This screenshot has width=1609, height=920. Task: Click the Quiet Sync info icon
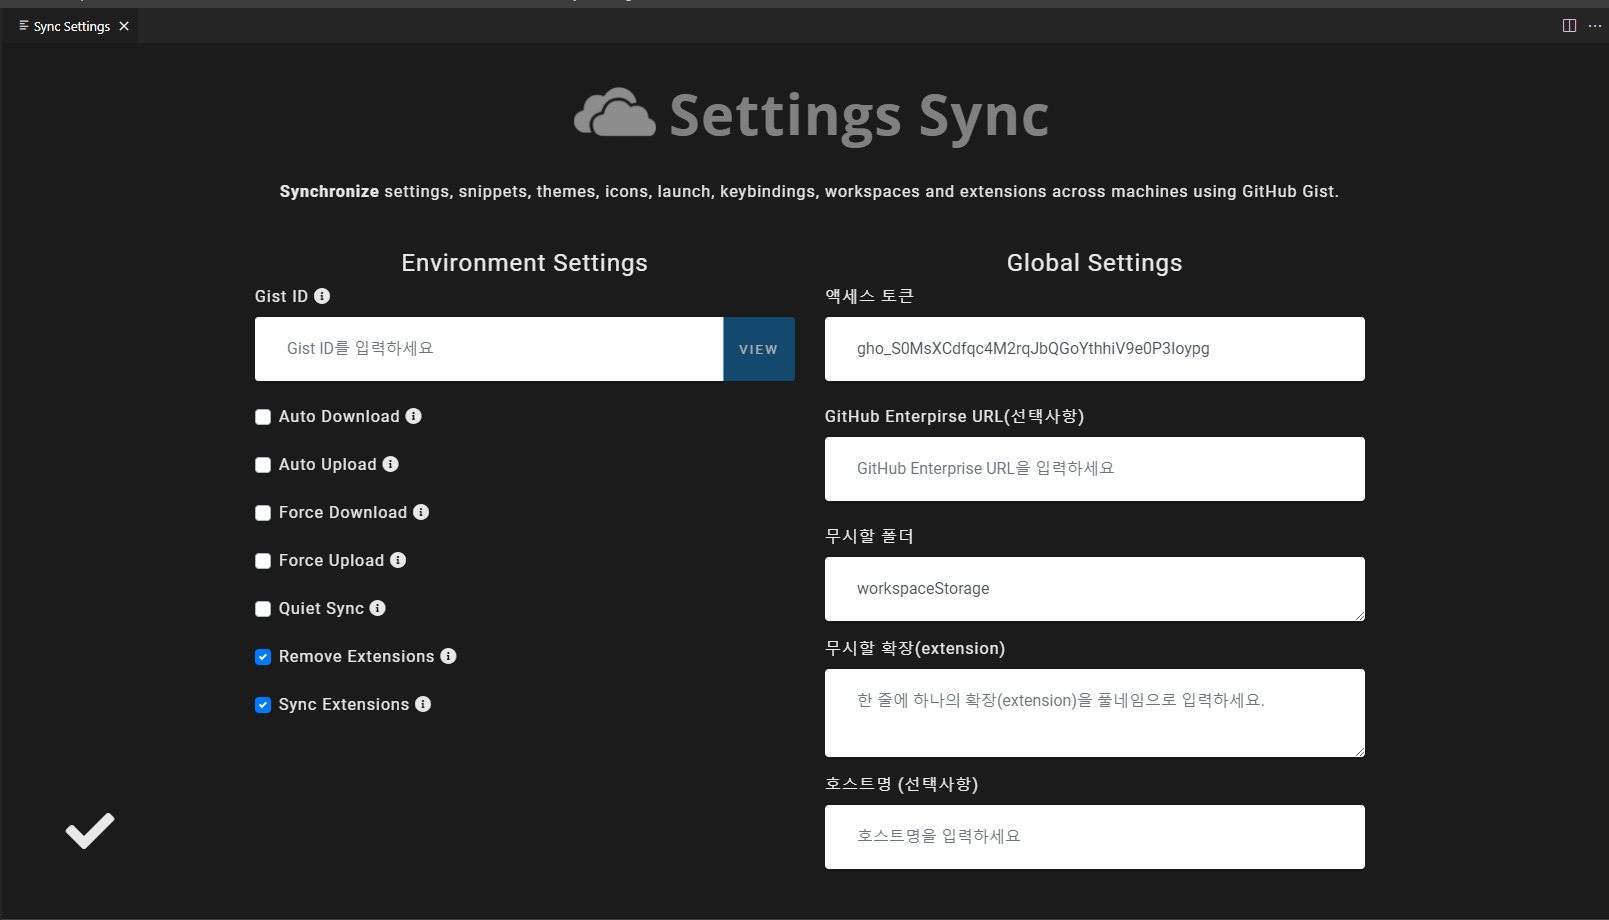[377, 608]
